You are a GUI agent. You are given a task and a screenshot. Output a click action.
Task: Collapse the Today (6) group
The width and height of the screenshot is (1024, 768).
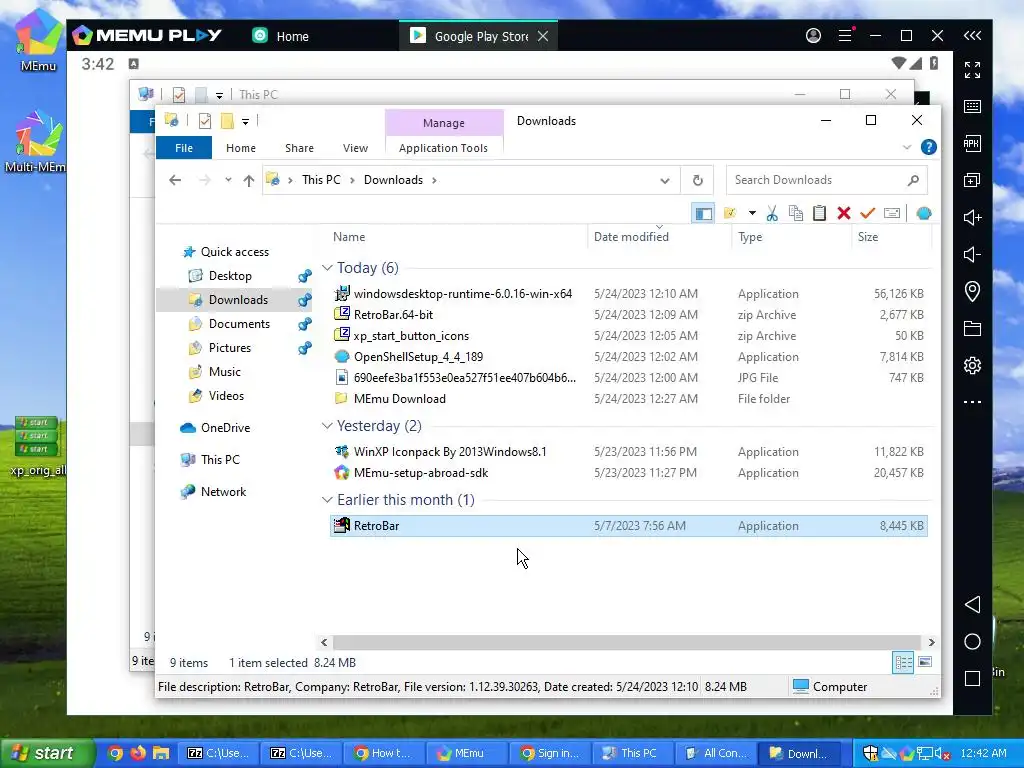[x=327, y=268]
